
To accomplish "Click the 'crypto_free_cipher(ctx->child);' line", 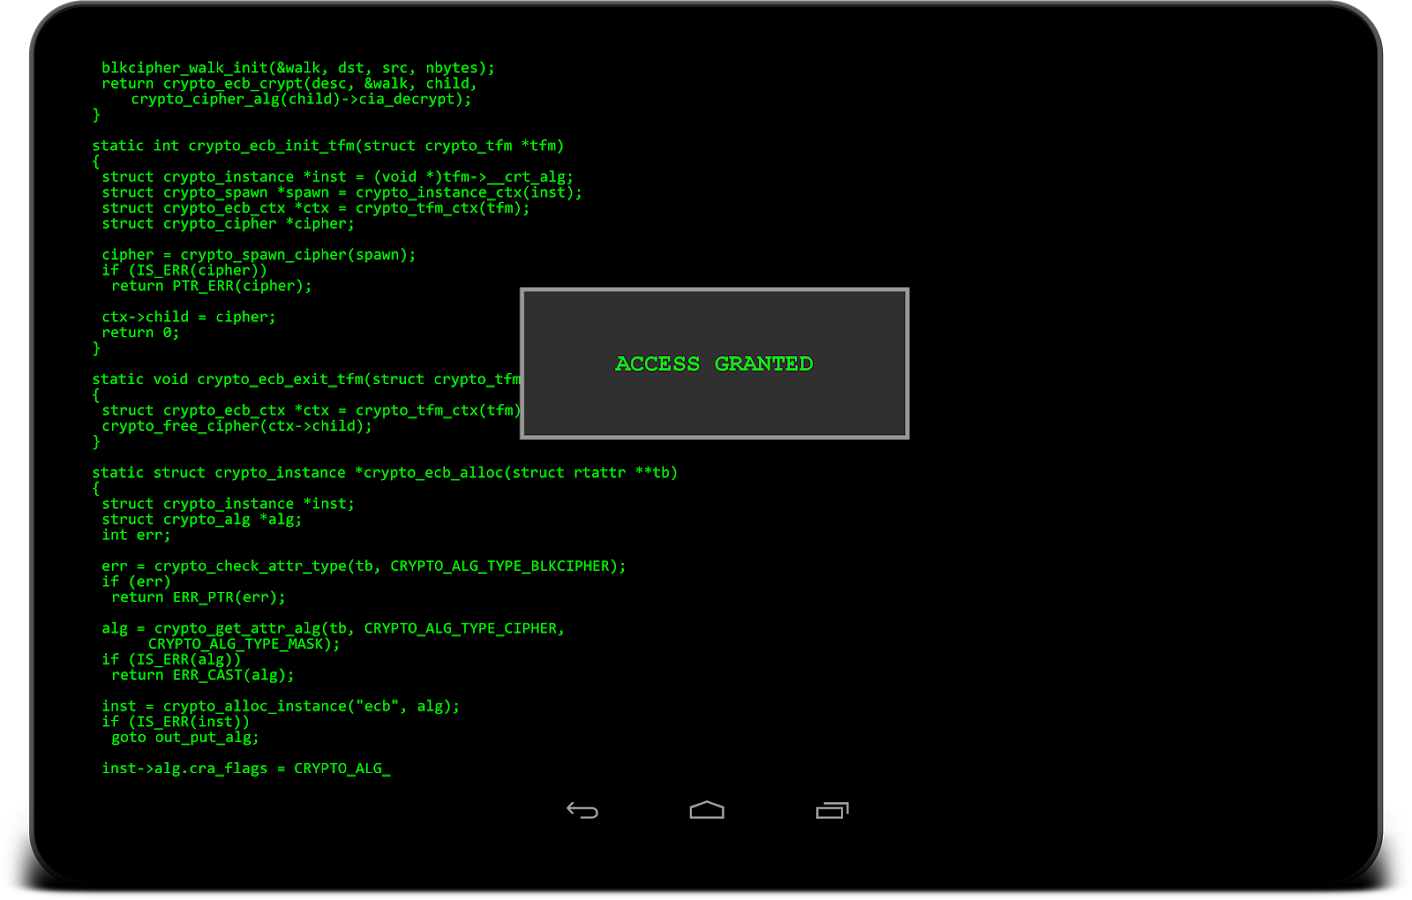I will click(237, 426).
